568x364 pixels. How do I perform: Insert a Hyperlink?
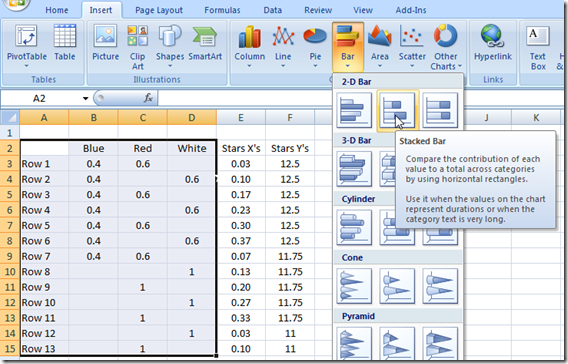(493, 42)
